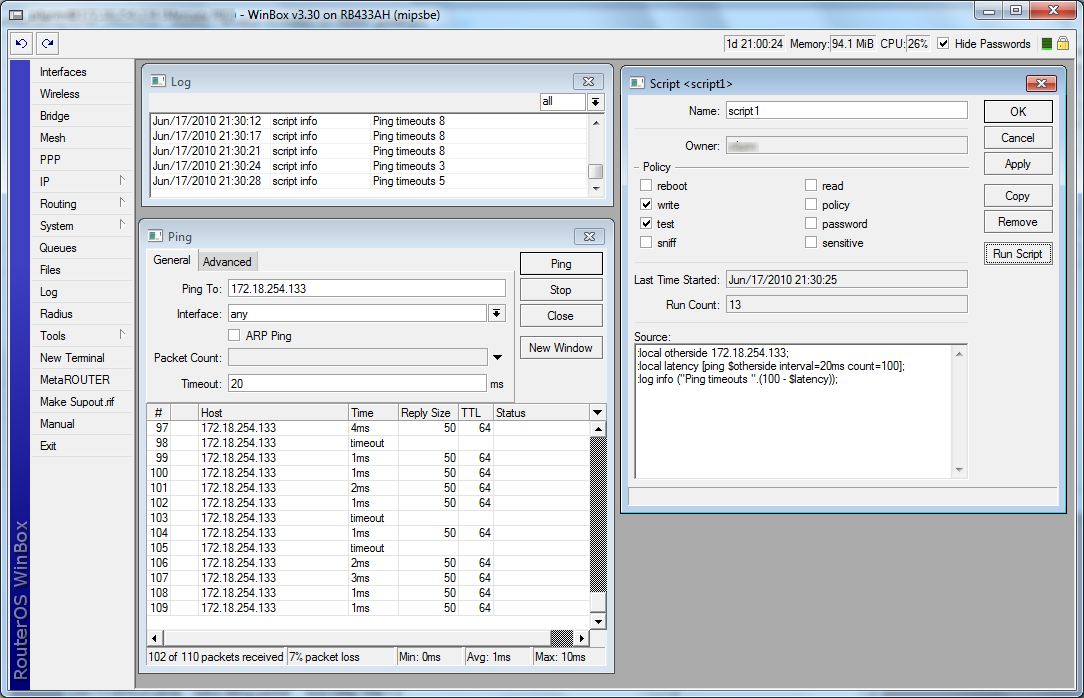Image resolution: width=1084 pixels, height=698 pixels.
Task: Expand the Interface dropdown in Ping
Action: tap(497, 314)
